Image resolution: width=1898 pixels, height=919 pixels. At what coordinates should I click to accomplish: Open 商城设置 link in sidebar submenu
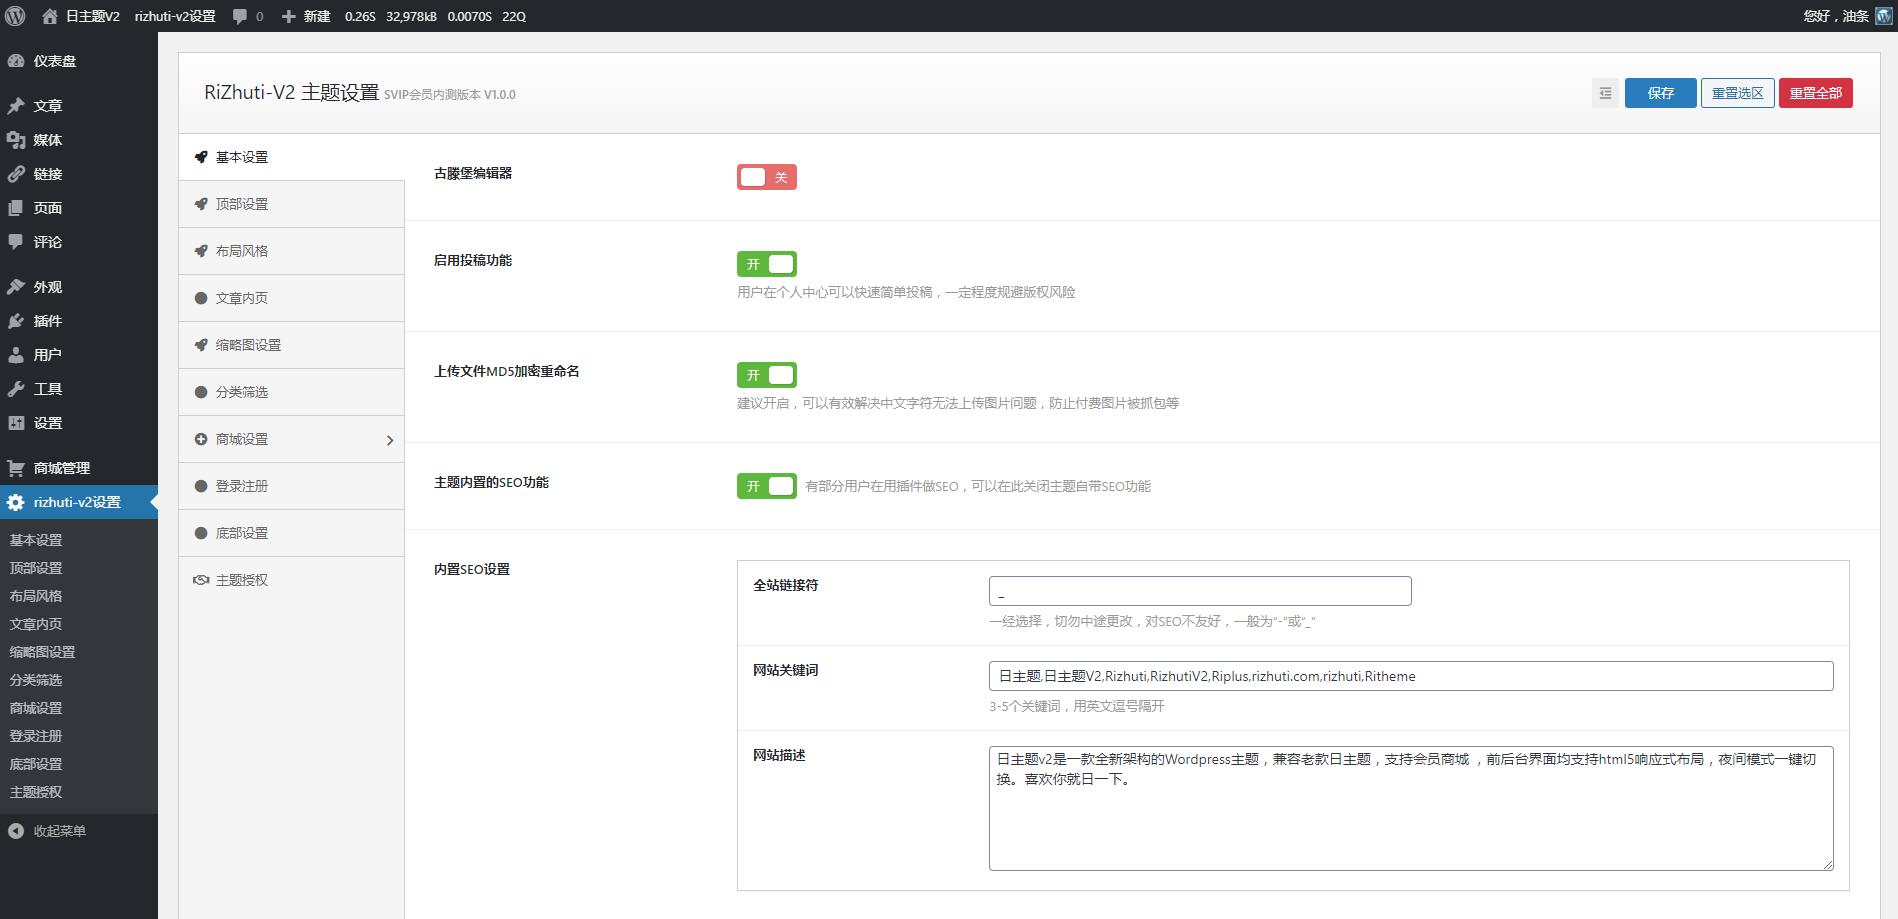click(x=36, y=708)
